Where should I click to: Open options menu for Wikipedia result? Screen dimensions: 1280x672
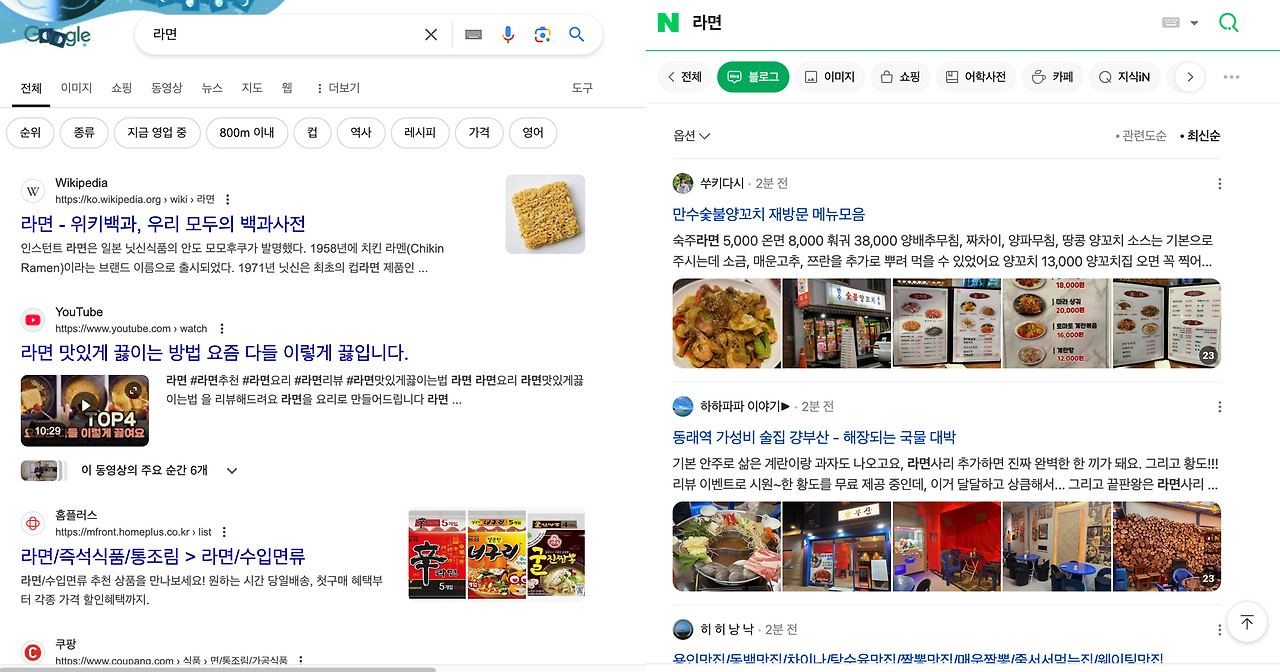point(227,200)
